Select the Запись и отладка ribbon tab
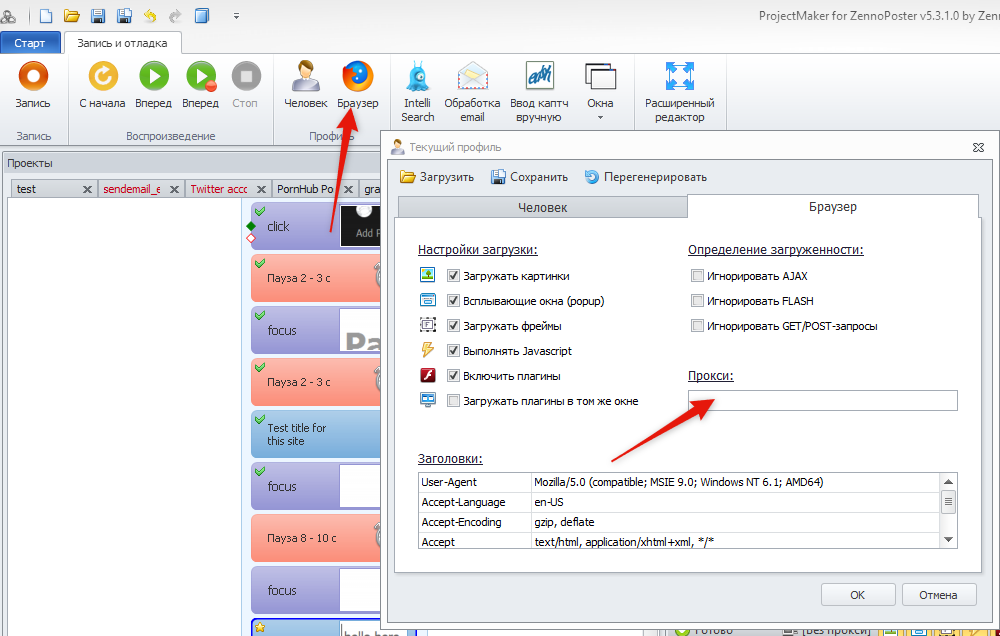Image resolution: width=1000 pixels, height=636 pixels. tap(122, 43)
